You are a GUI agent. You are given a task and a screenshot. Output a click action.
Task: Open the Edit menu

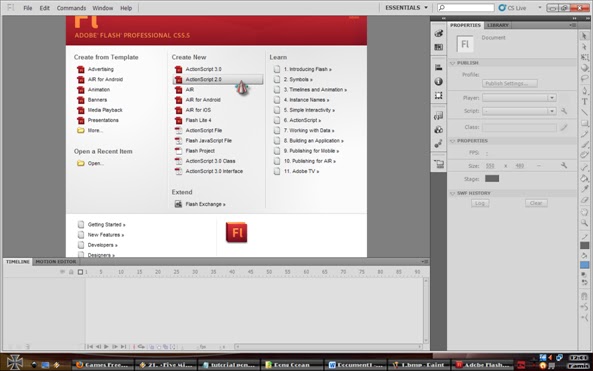pos(45,8)
